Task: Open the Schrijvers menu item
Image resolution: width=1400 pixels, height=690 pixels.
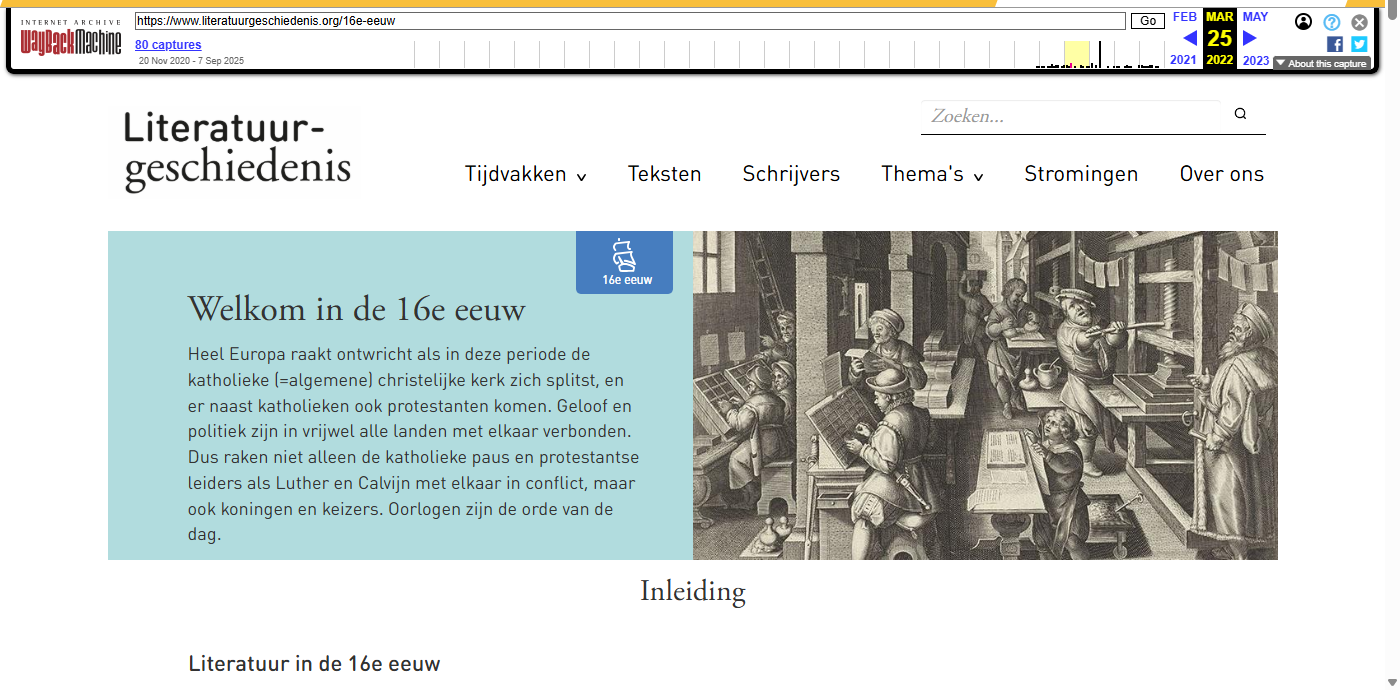Action: 791,174
